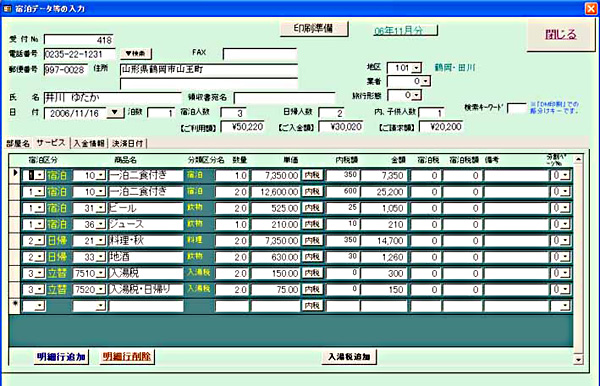
Task: Click the 備考 cell in ビール row
Action: click(517, 208)
